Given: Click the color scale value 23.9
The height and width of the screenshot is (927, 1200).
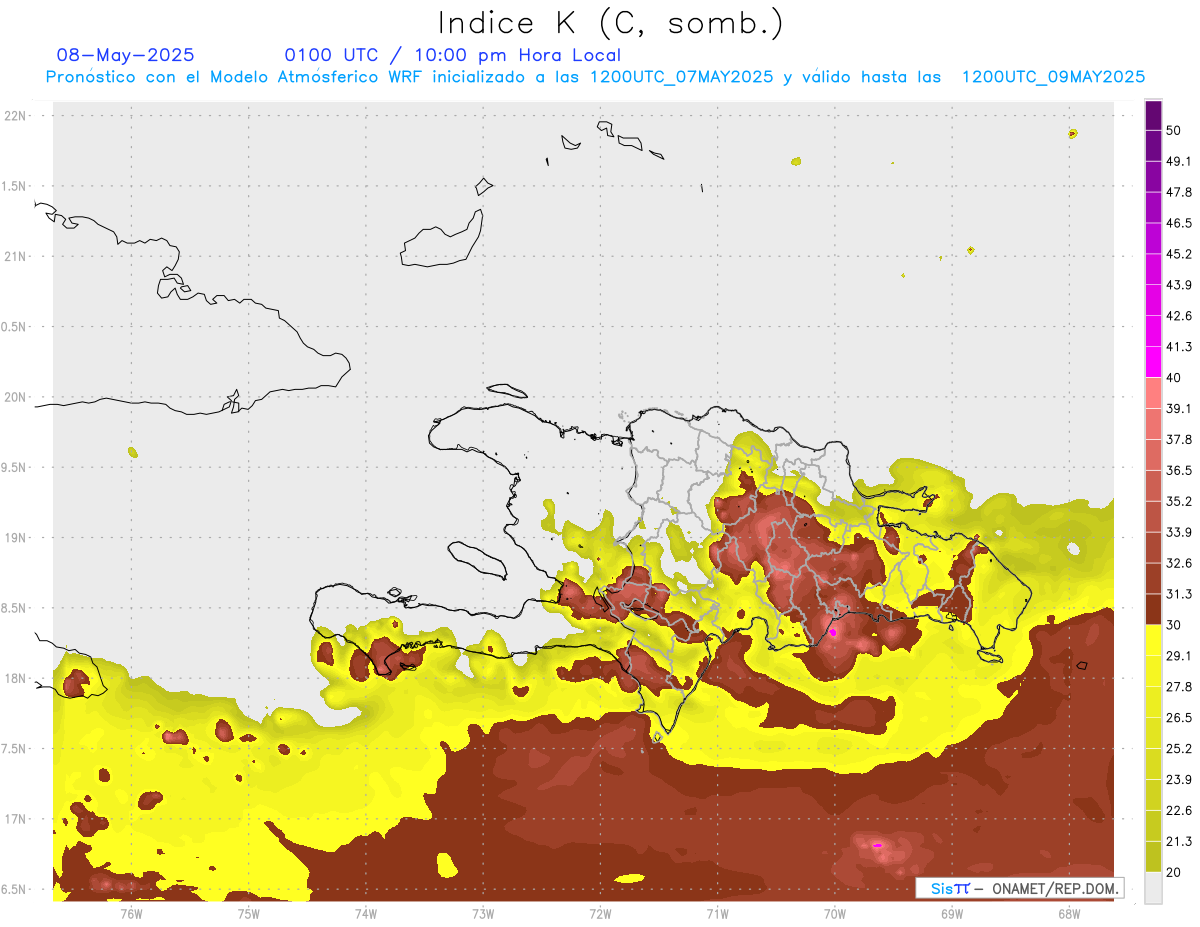Looking at the screenshot, I should pos(1178,780).
